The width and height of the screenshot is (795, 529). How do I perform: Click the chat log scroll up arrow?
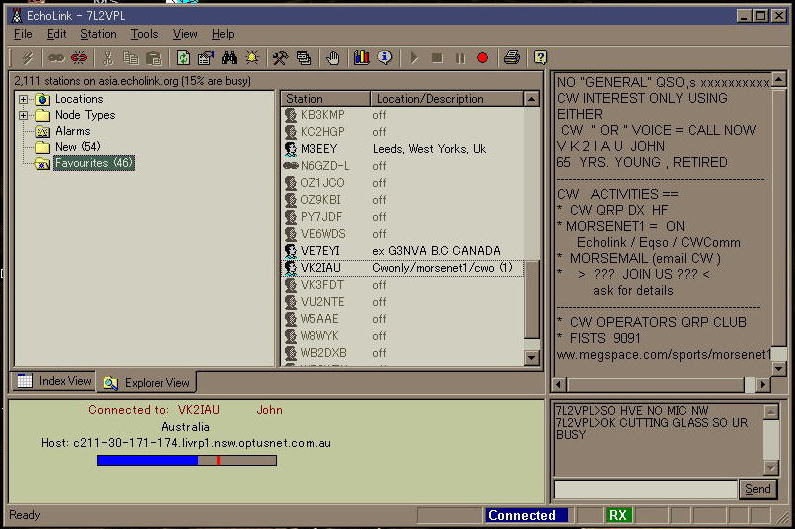(771, 411)
